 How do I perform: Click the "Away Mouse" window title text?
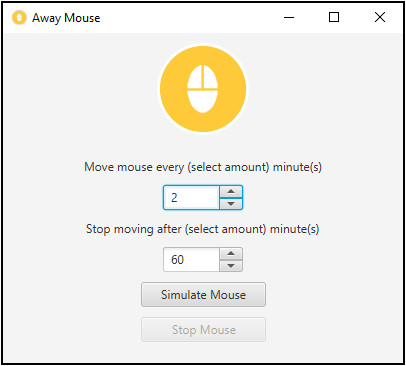point(66,18)
